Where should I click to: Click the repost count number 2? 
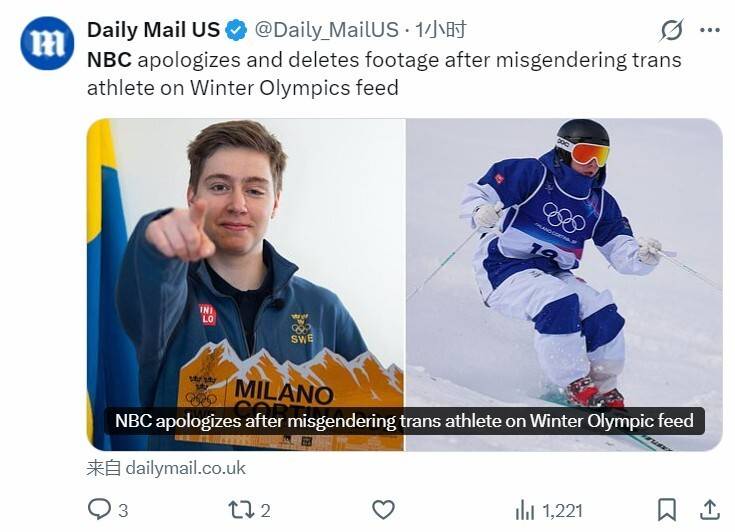tap(266, 511)
